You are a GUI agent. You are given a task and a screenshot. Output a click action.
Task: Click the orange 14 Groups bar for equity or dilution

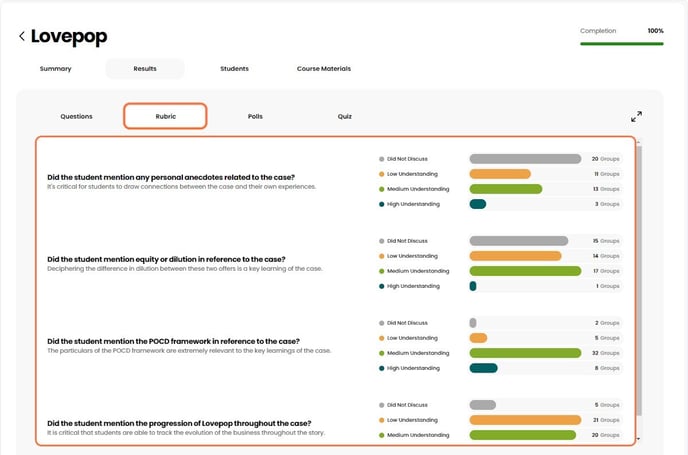pos(515,256)
